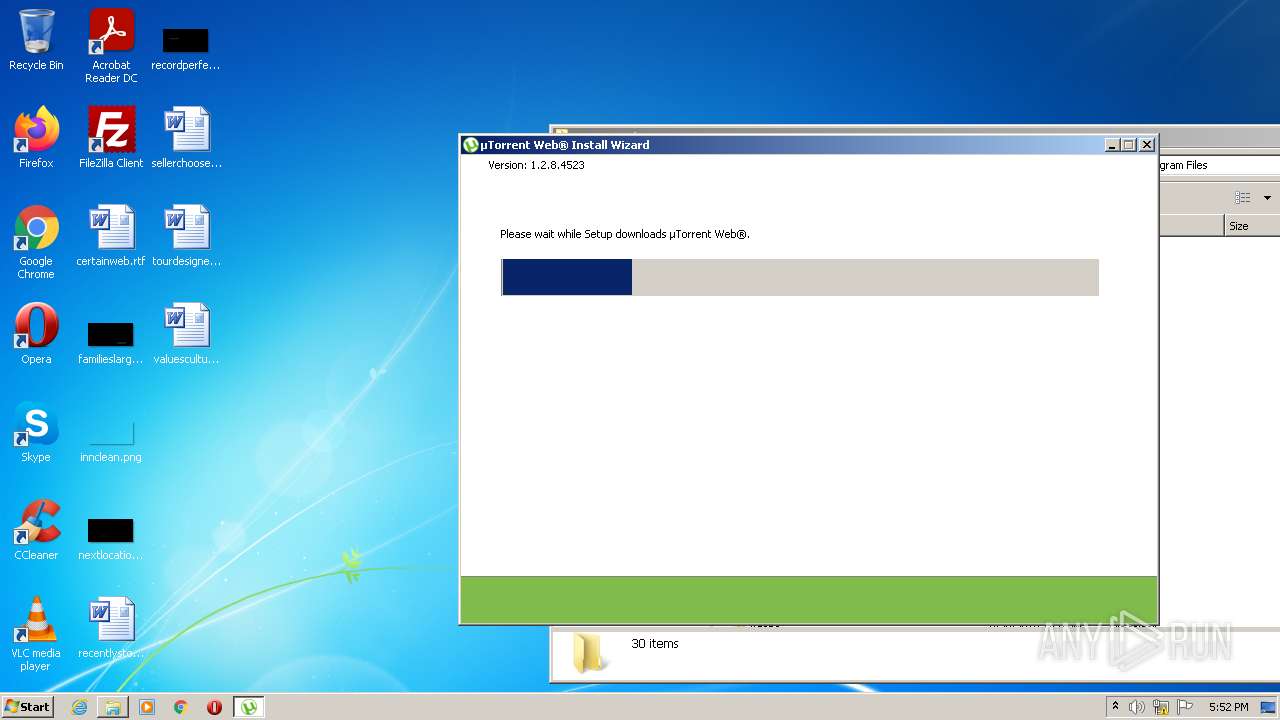Viewport: 1280px width, 720px height.
Task: Click Explorer address bar showing 'gram Files'
Action: pyautogui.click(x=1219, y=166)
